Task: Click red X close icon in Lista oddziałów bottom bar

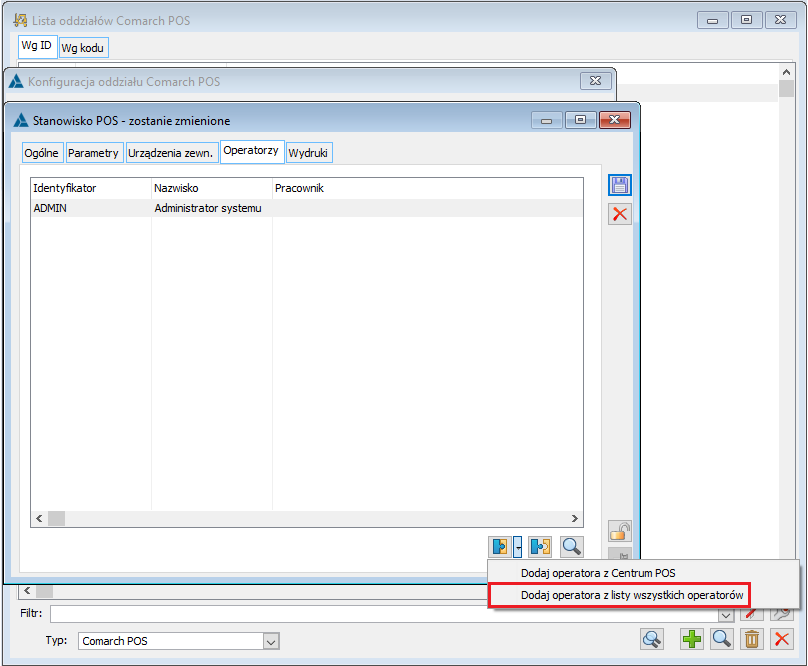Action: pos(782,639)
